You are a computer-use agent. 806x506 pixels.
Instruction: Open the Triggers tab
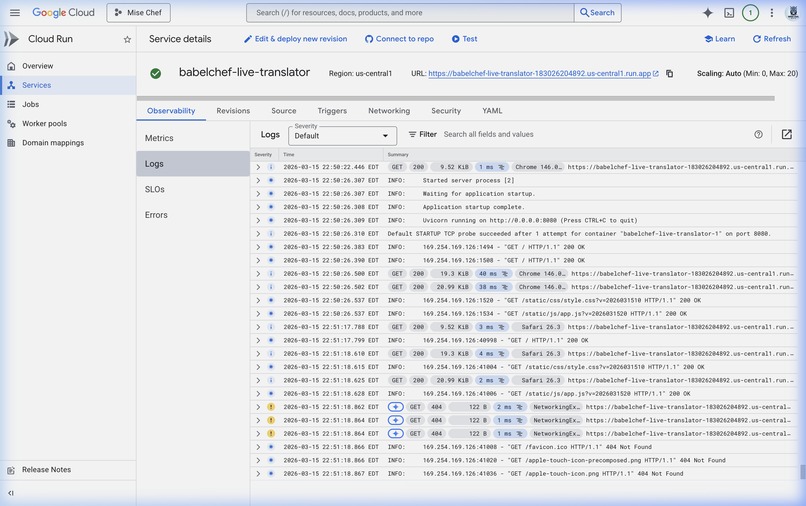click(x=332, y=111)
